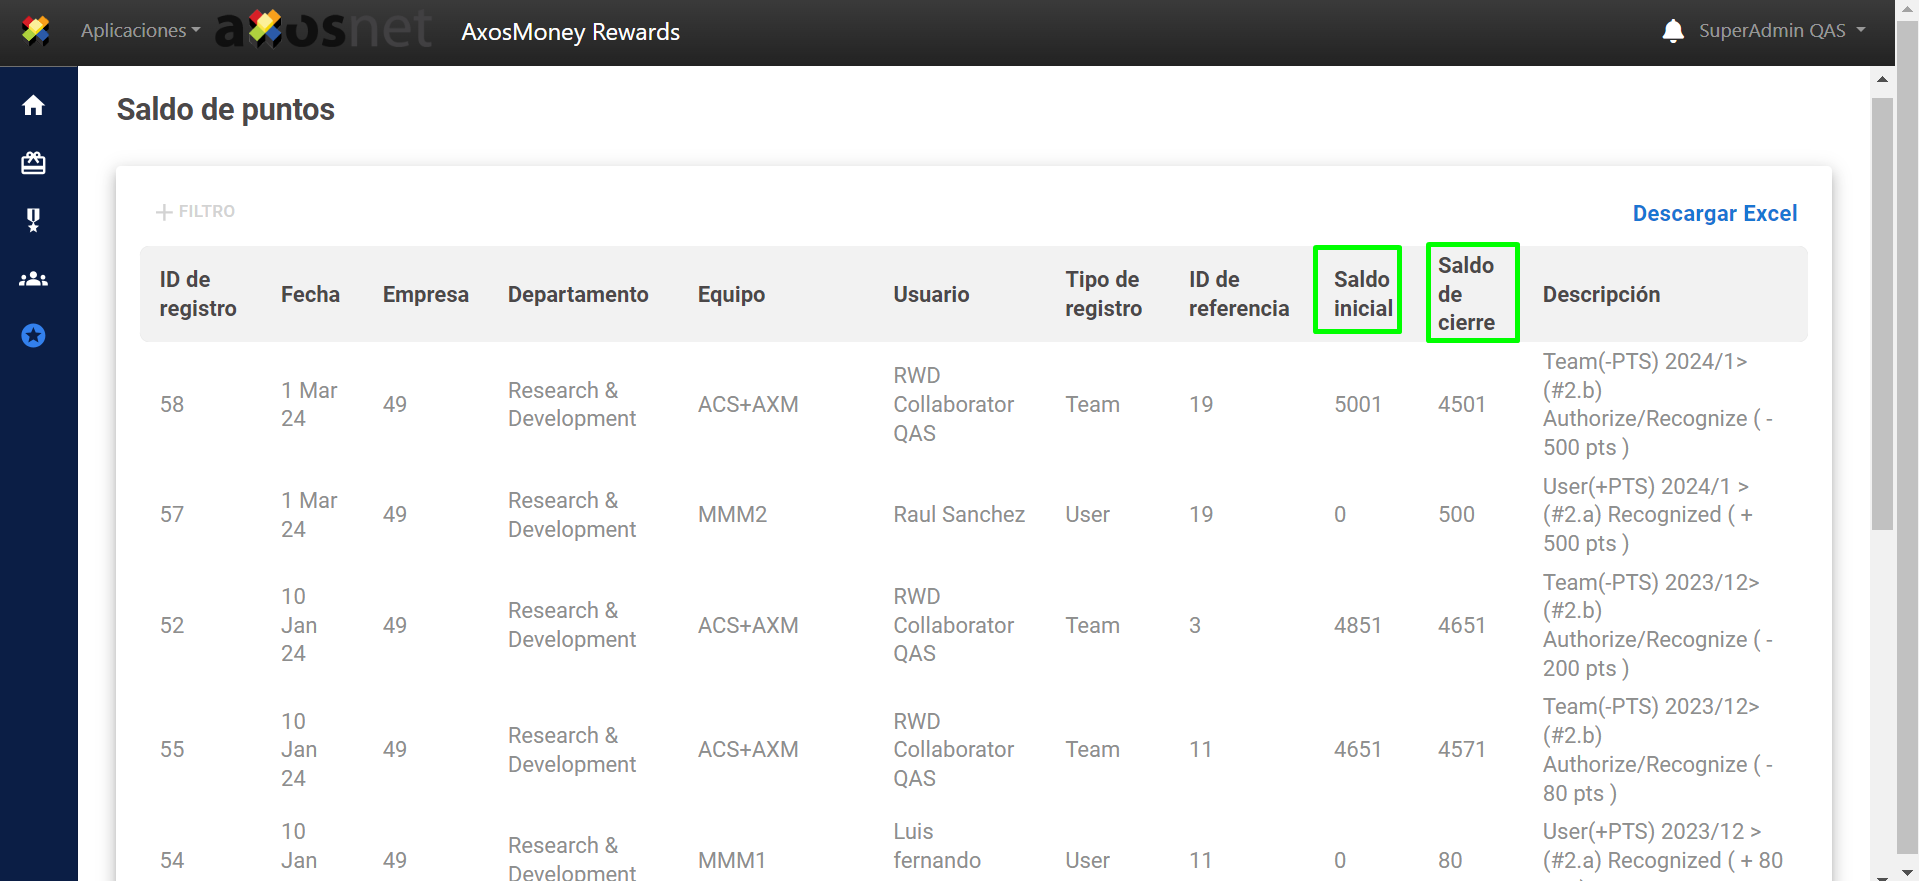
Task: Select the ID de registro column header
Action: pos(198,294)
